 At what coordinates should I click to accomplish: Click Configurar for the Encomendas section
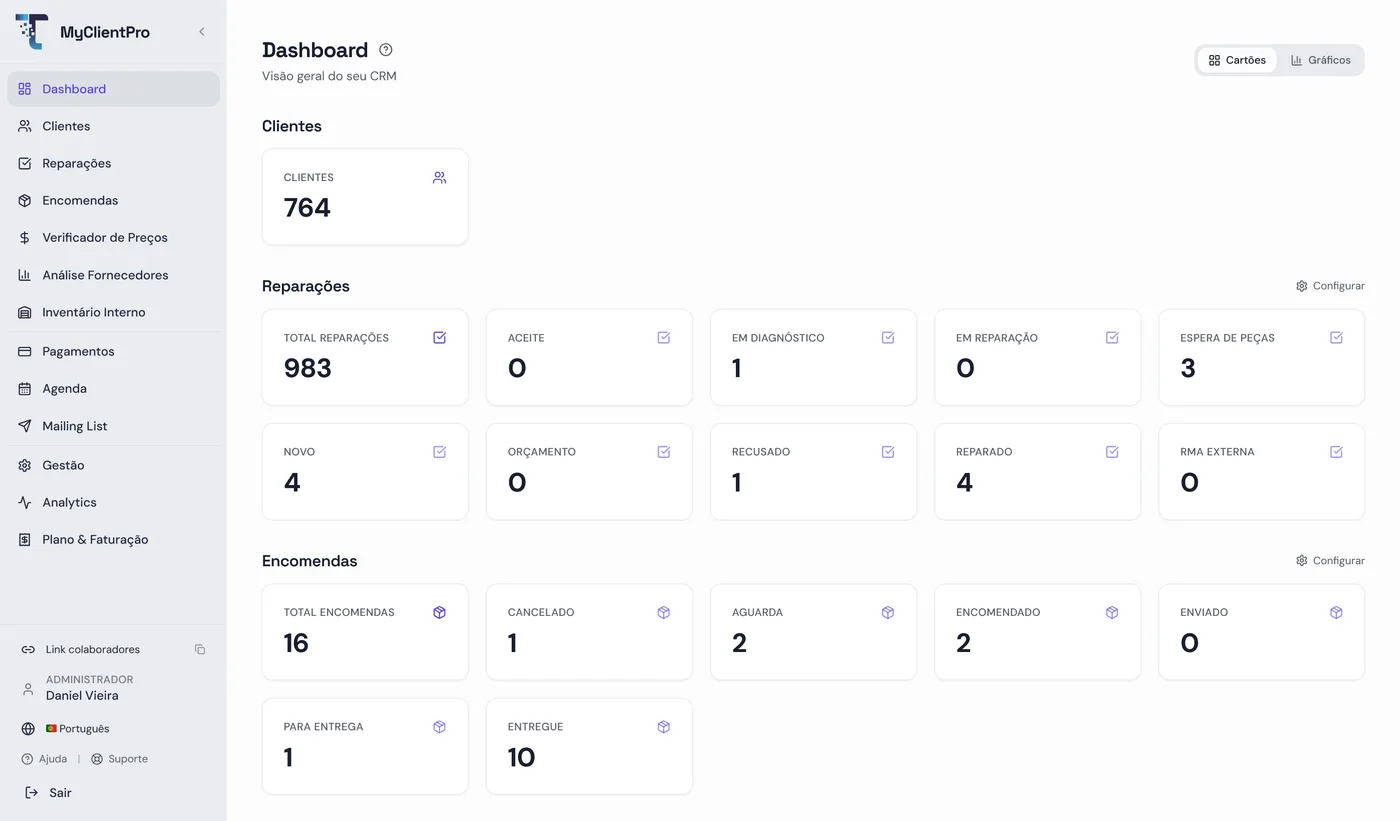(1330, 561)
